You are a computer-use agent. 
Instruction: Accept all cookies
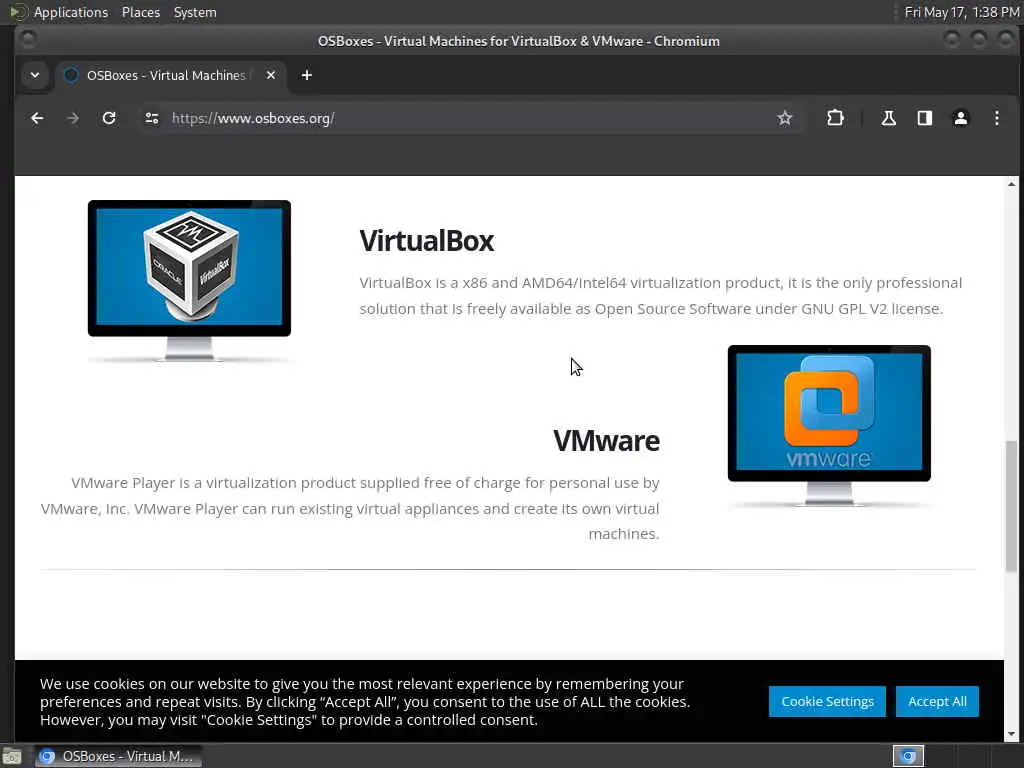(x=937, y=701)
